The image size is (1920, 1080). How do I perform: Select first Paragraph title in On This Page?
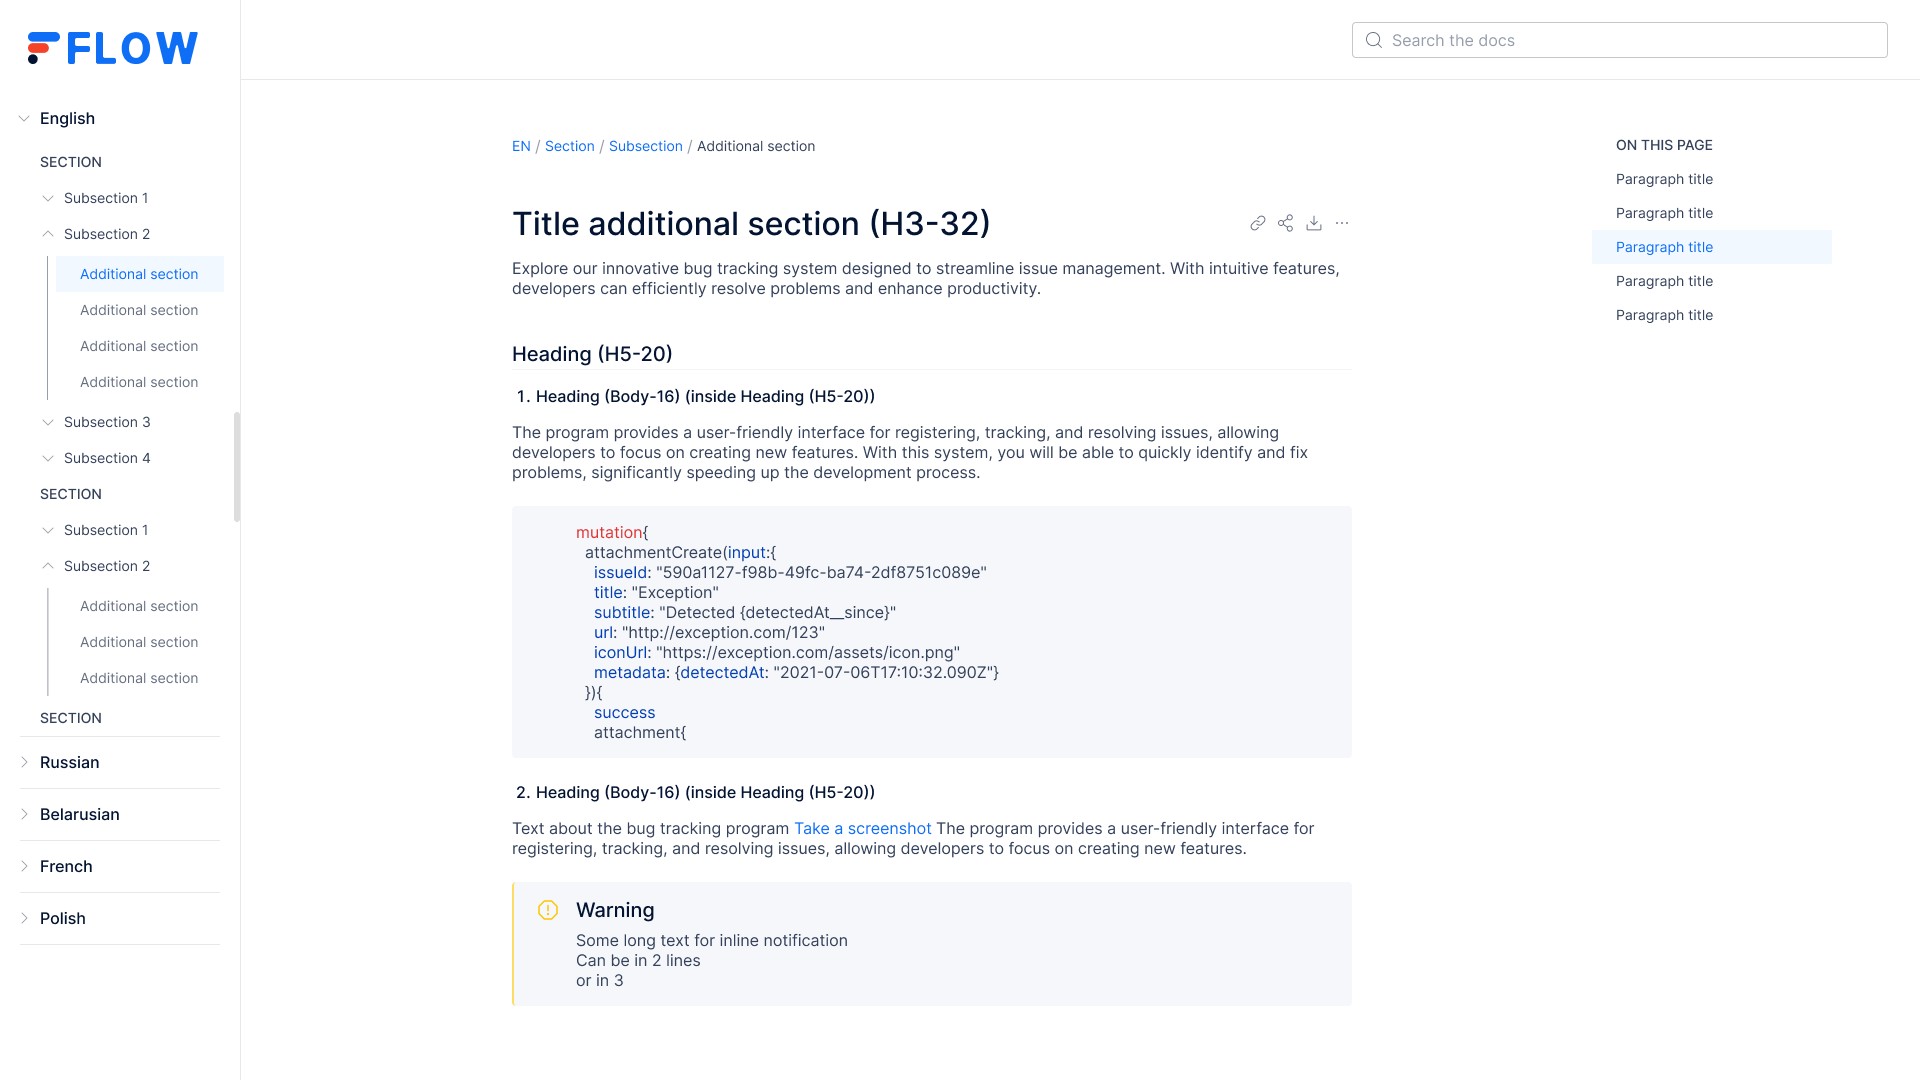click(x=1664, y=179)
